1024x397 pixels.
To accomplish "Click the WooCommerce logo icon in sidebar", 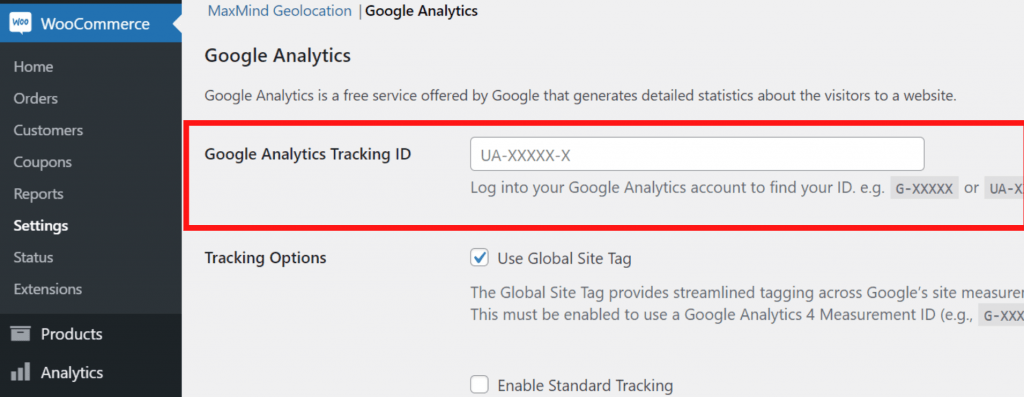I will point(20,24).
